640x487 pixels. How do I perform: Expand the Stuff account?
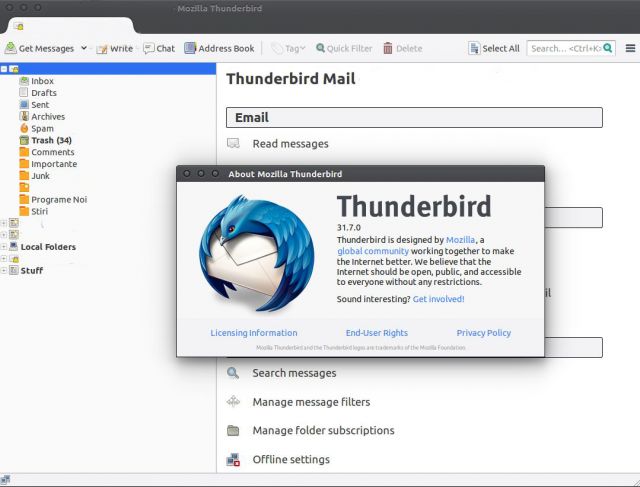4,271
